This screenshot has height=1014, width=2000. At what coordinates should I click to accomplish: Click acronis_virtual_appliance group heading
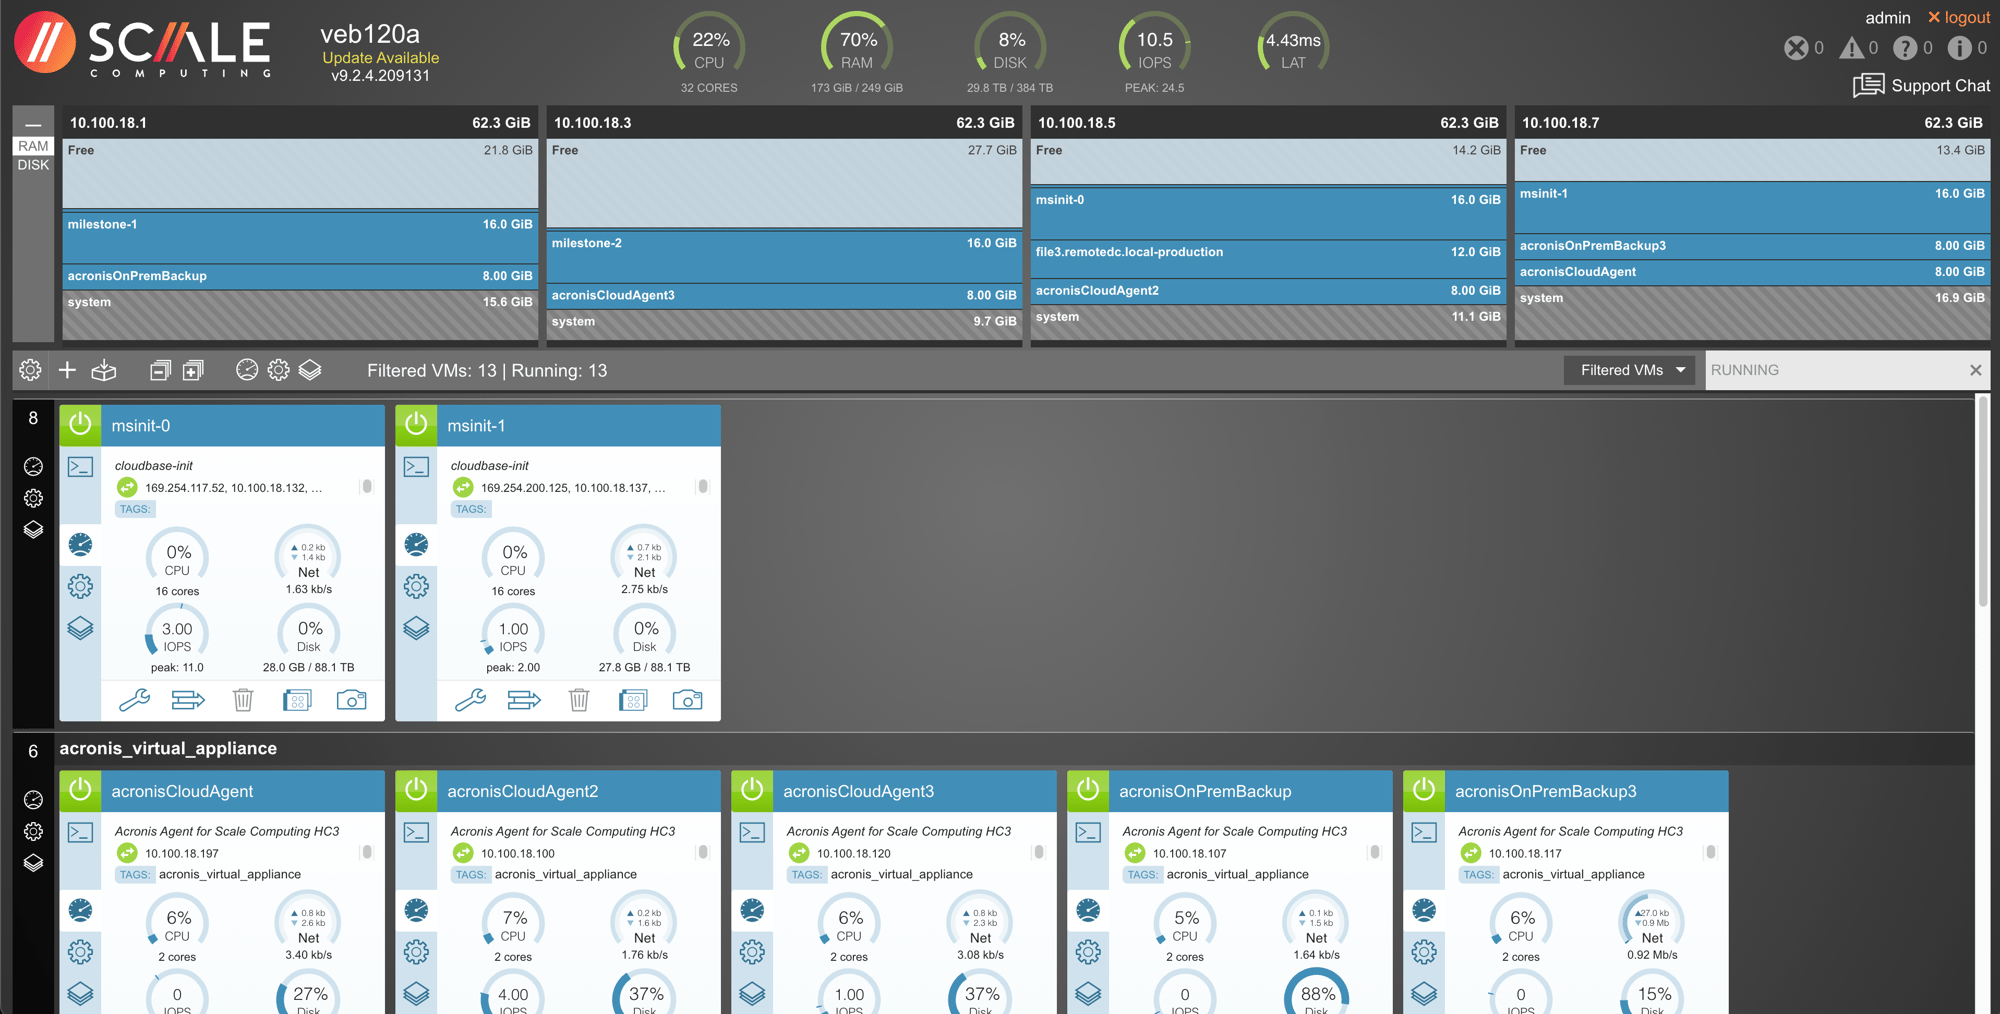168,748
